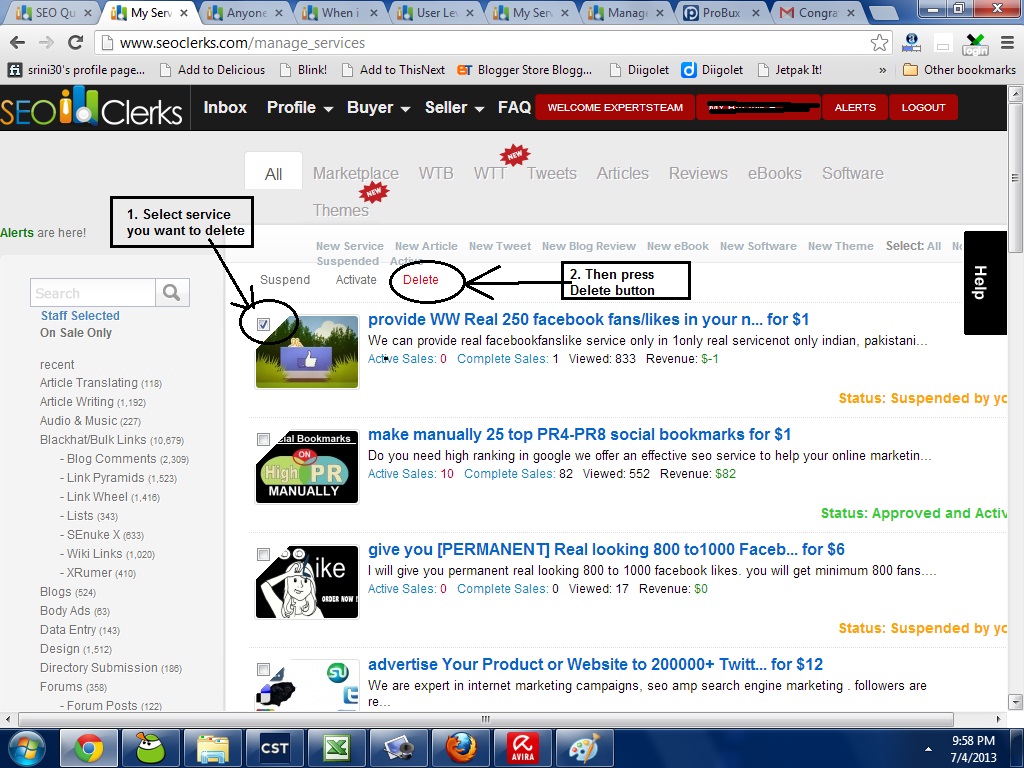1024x768 pixels.
Task: Open the Link Wheel subcategory
Action: tap(110, 496)
